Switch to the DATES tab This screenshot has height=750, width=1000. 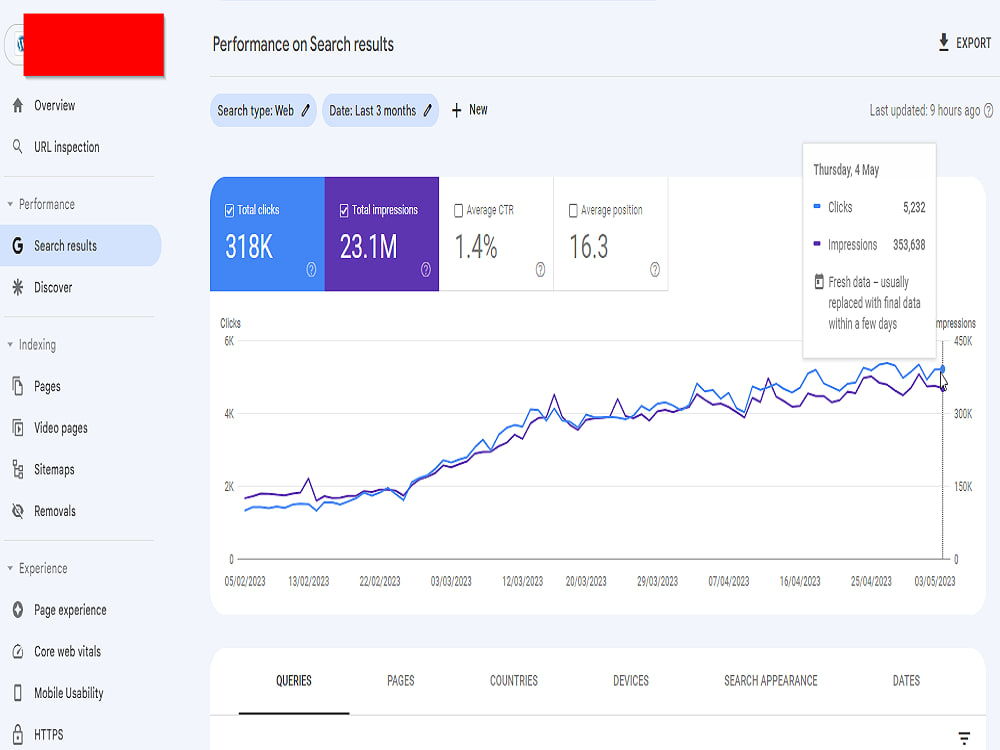pyautogui.click(x=906, y=680)
